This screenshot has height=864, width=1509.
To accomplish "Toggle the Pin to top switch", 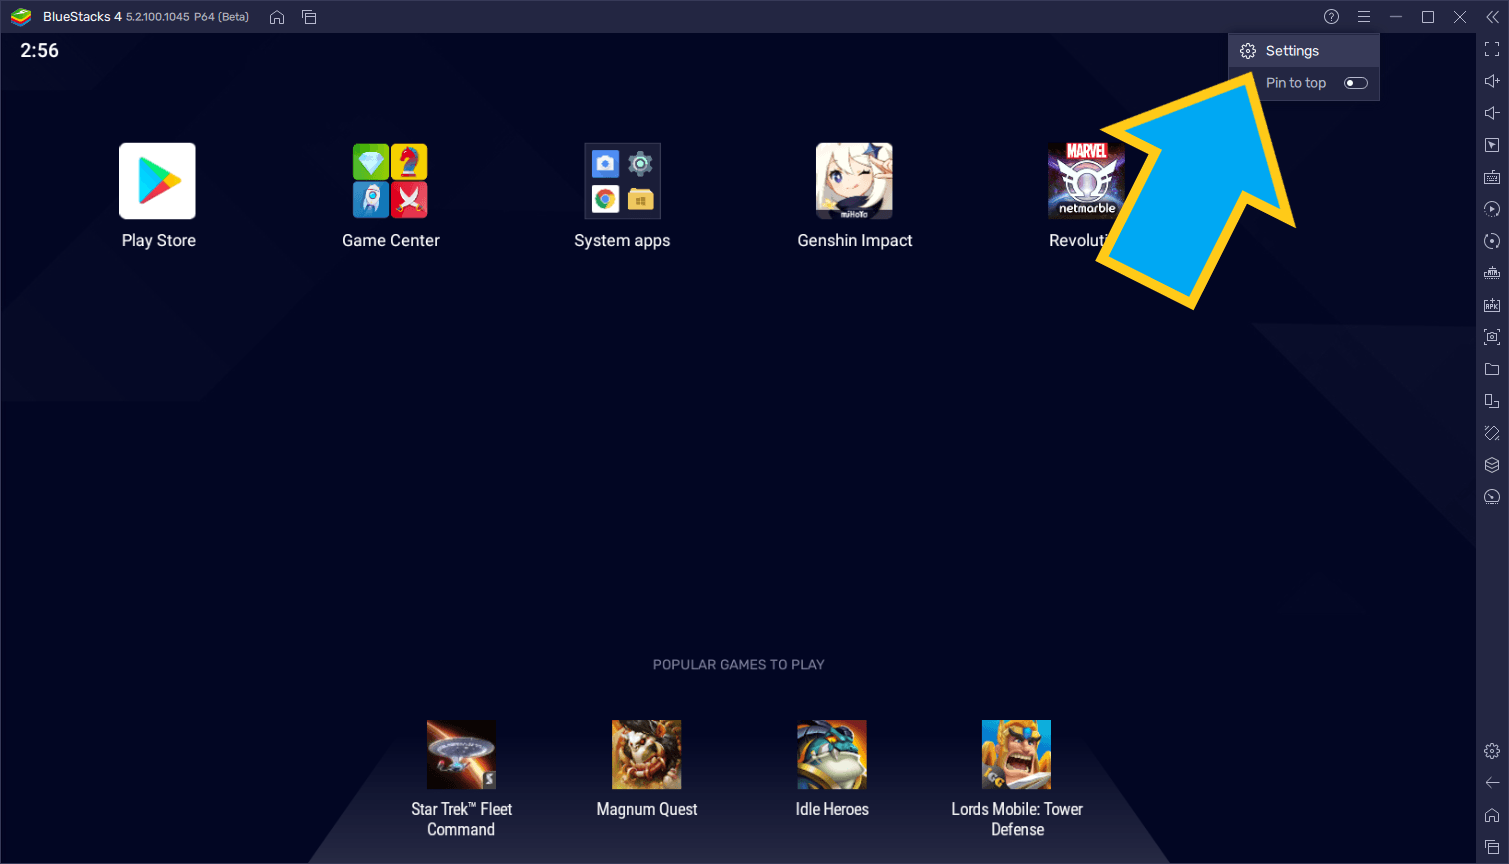I will pyautogui.click(x=1356, y=83).
